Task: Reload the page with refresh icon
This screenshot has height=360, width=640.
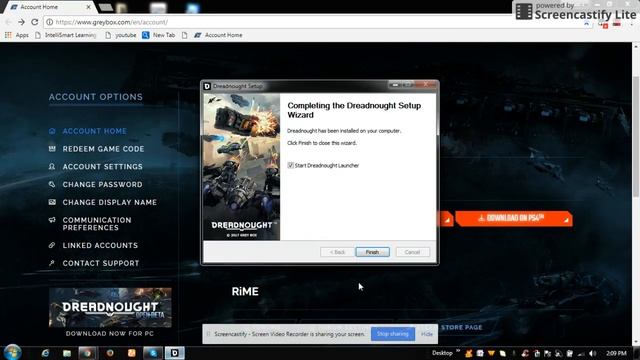Action: 35,22
